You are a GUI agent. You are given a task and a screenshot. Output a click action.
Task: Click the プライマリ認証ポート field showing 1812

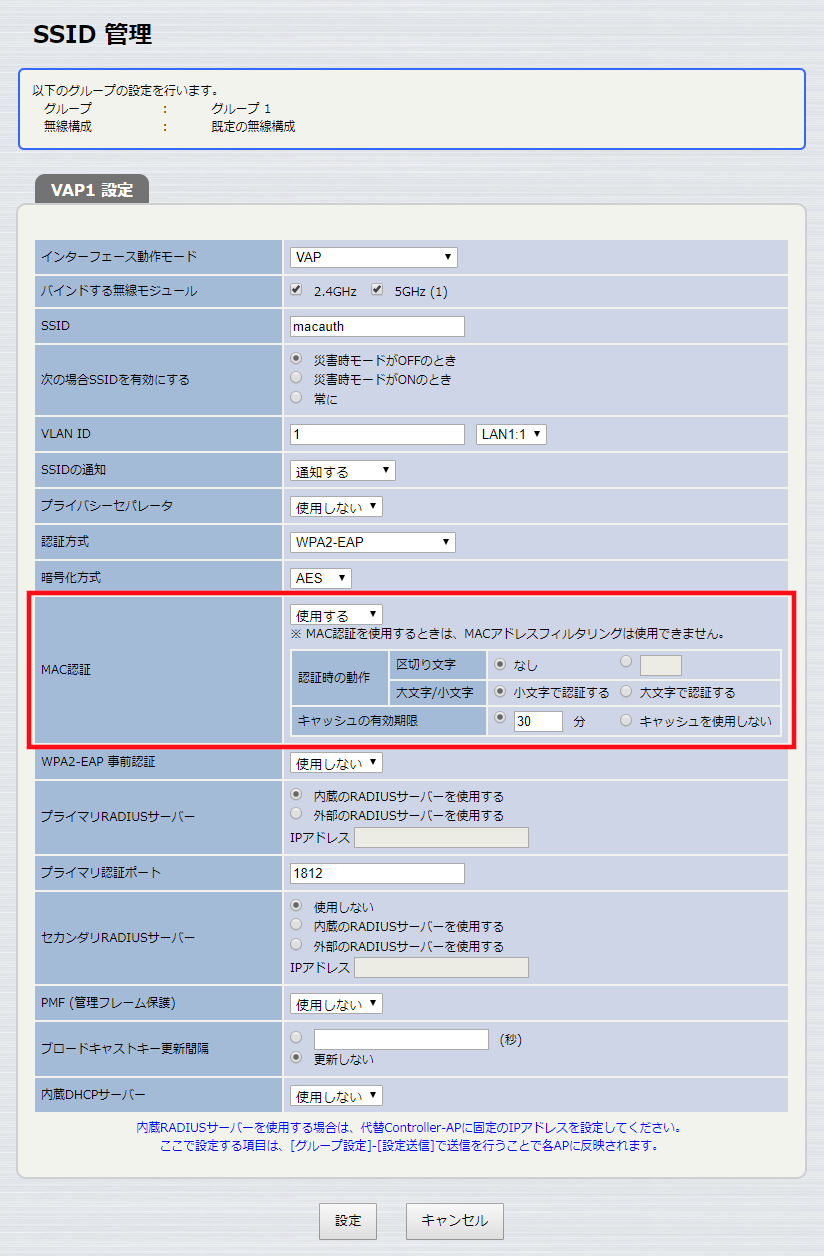[x=376, y=872]
